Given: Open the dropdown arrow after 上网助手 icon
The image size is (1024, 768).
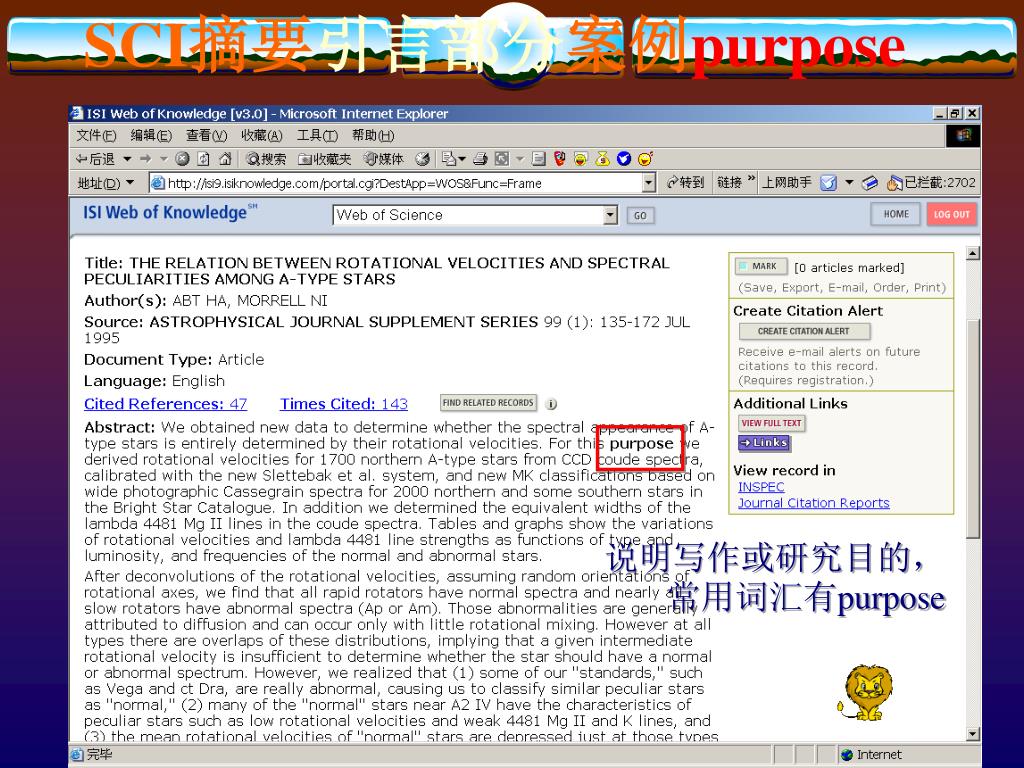Looking at the screenshot, I should coord(849,183).
